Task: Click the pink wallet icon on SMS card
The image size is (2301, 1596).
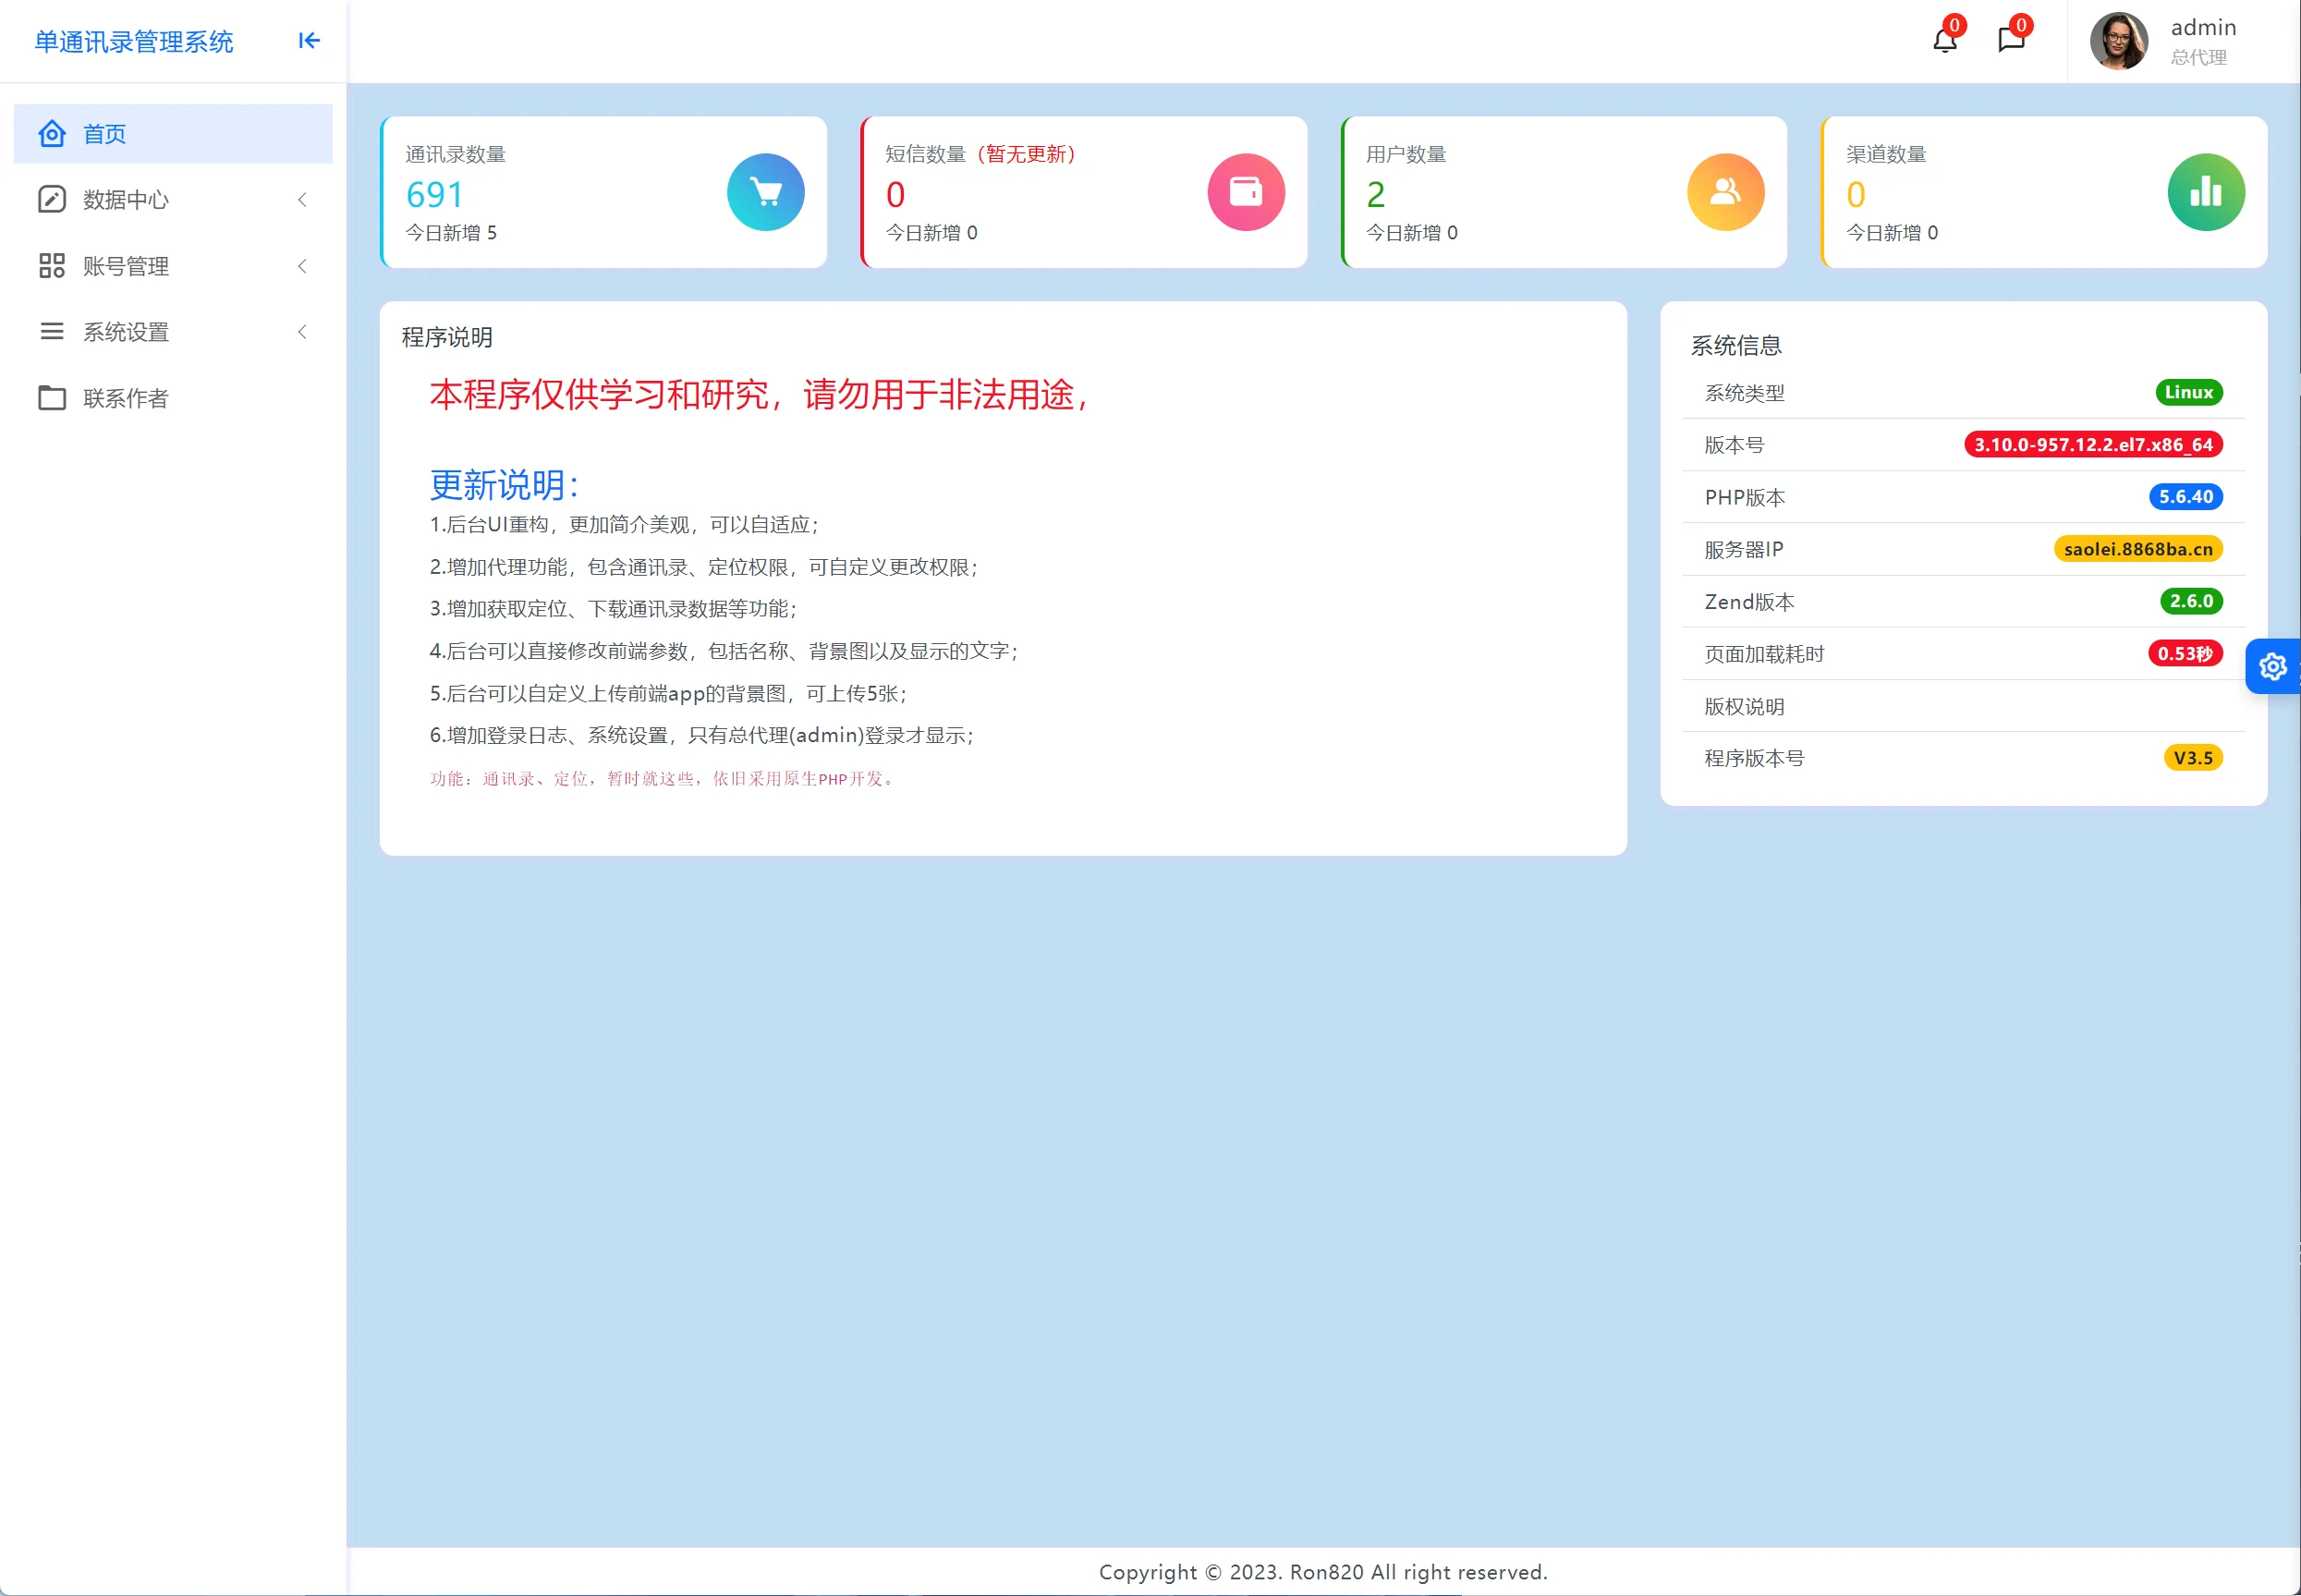Action: pos(1245,192)
